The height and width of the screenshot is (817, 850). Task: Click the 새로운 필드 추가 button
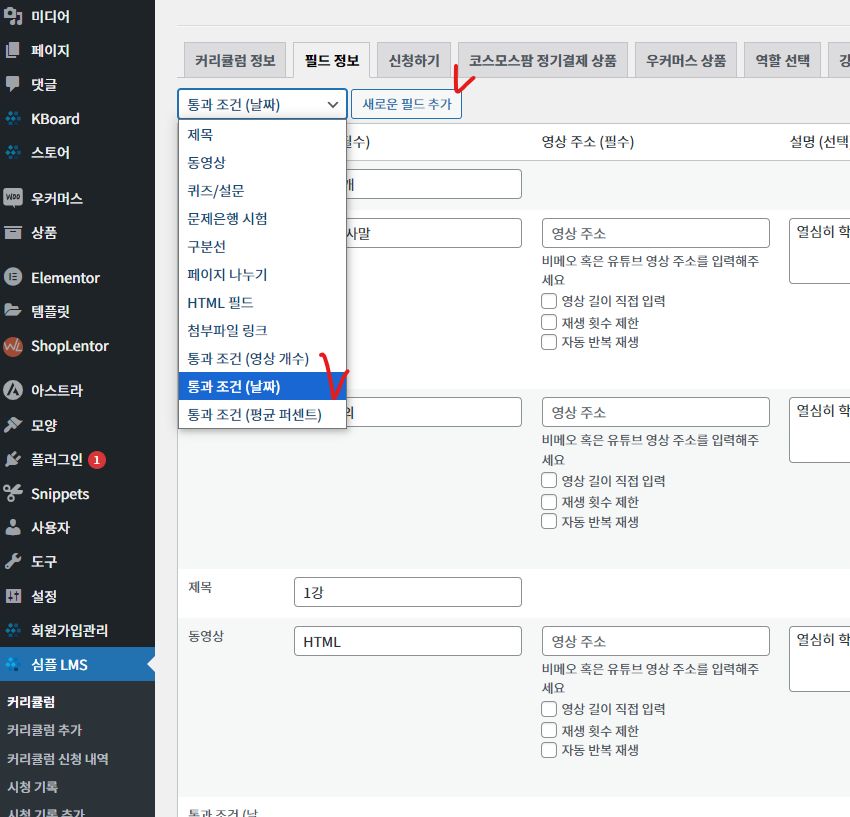click(407, 104)
